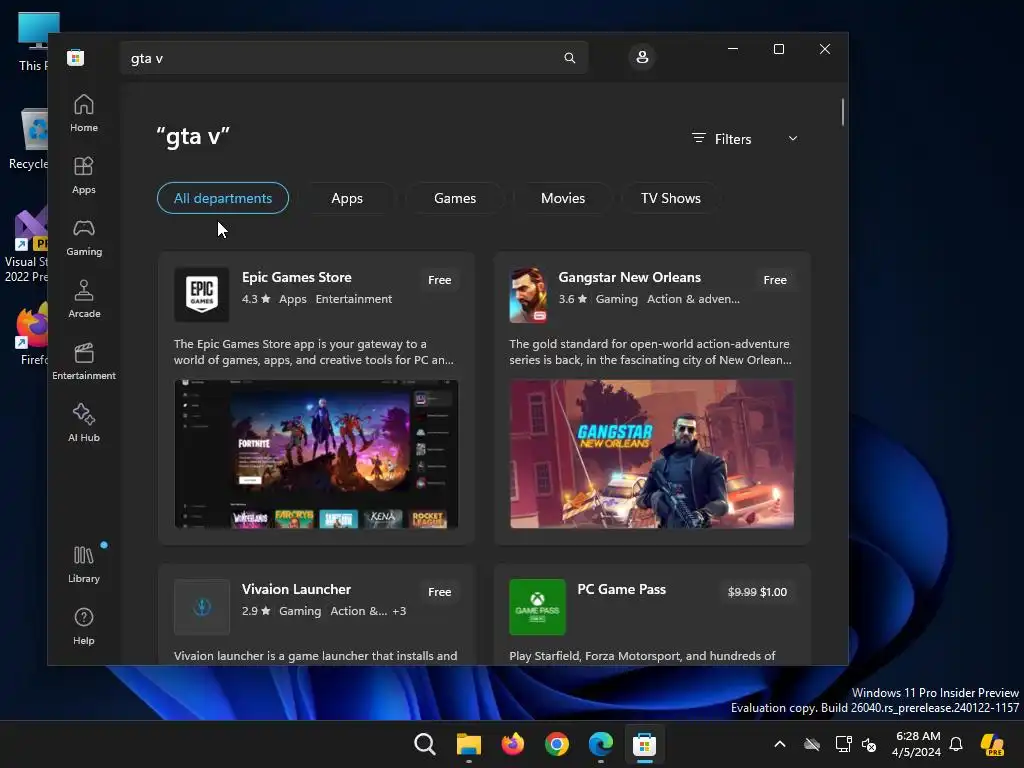The image size is (1024, 768).
Task: Switch to the Apps results tab
Action: (x=347, y=198)
